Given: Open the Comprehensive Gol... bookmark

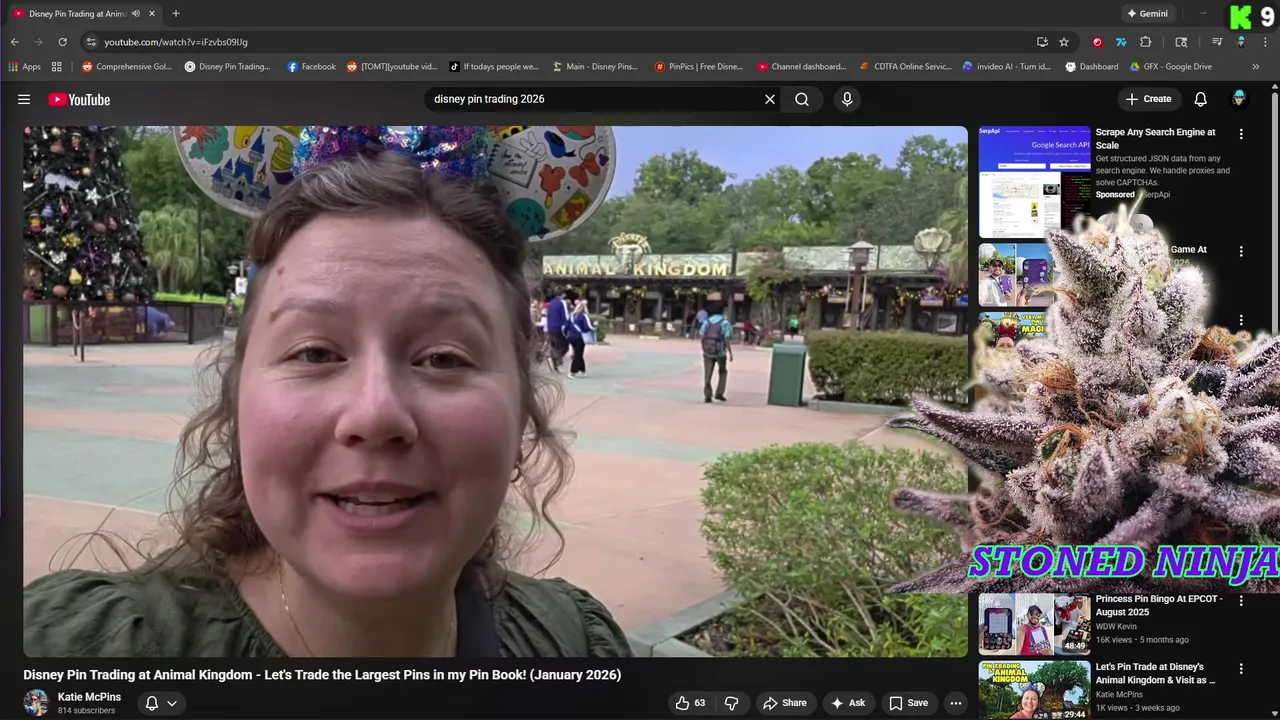Looking at the screenshot, I should [x=127, y=67].
